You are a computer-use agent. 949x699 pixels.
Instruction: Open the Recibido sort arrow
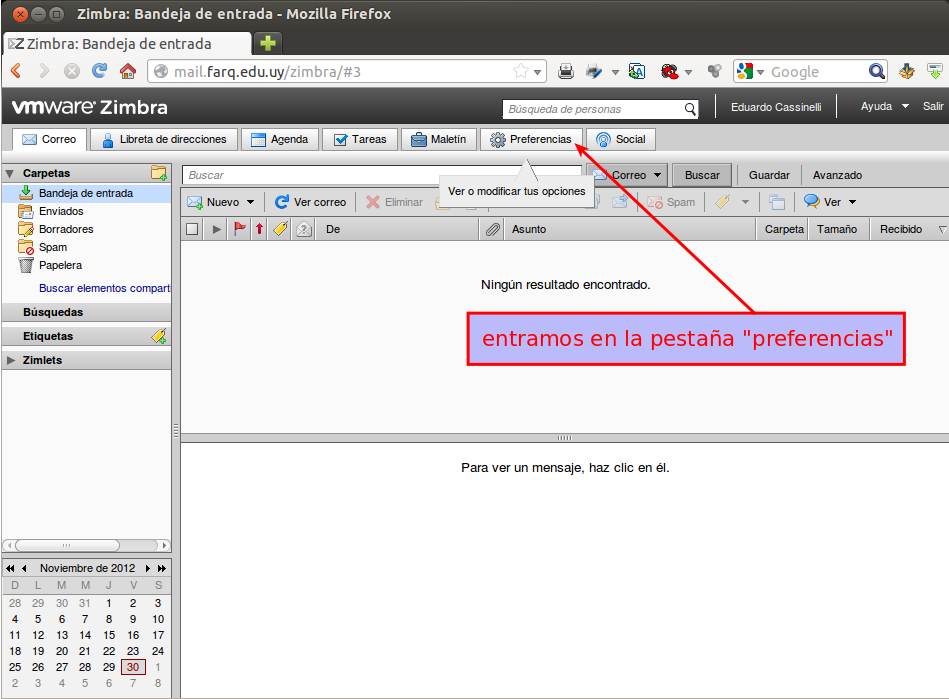click(x=942, y=229)
